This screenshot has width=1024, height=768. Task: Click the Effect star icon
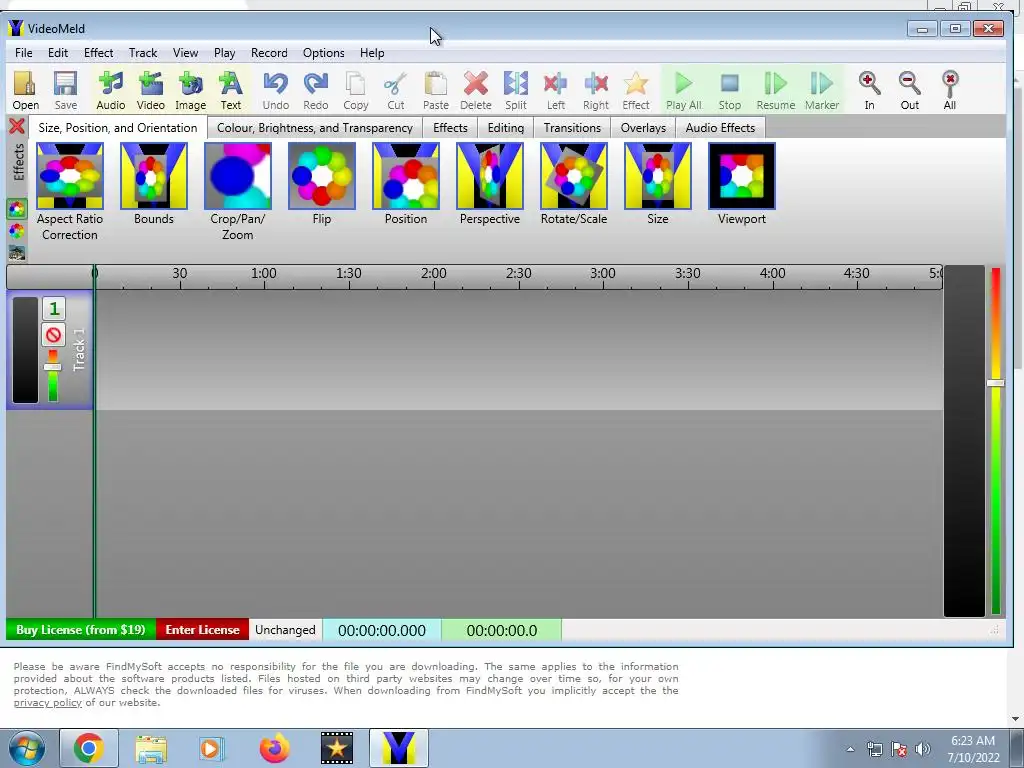coord(635,90)
